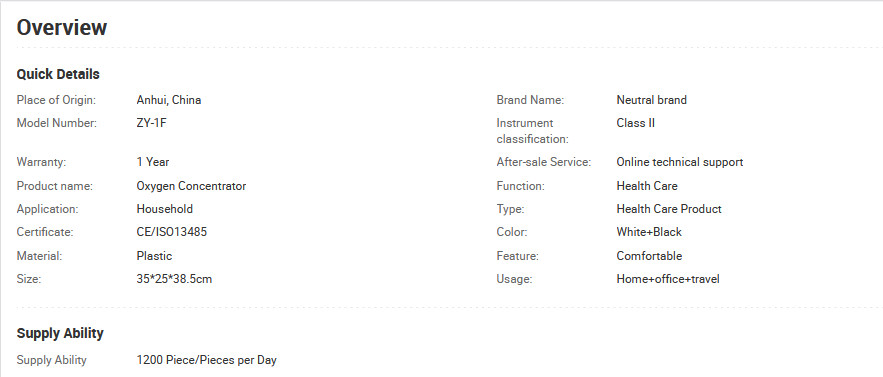Click the Anhui, China origin value

click(x=169, y=100)
